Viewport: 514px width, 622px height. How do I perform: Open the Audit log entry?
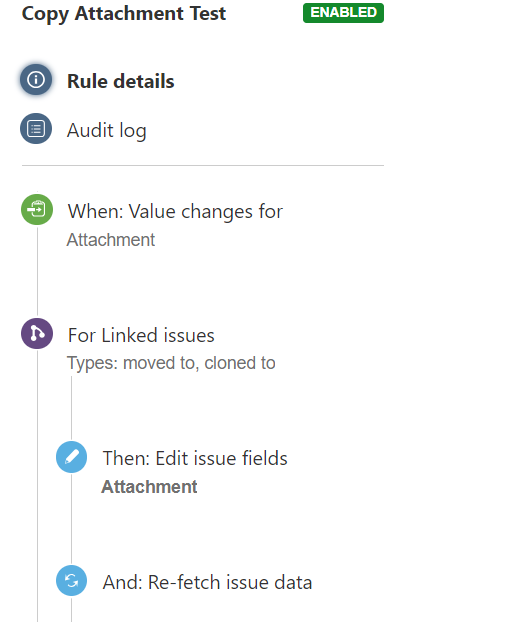point(107,131)
